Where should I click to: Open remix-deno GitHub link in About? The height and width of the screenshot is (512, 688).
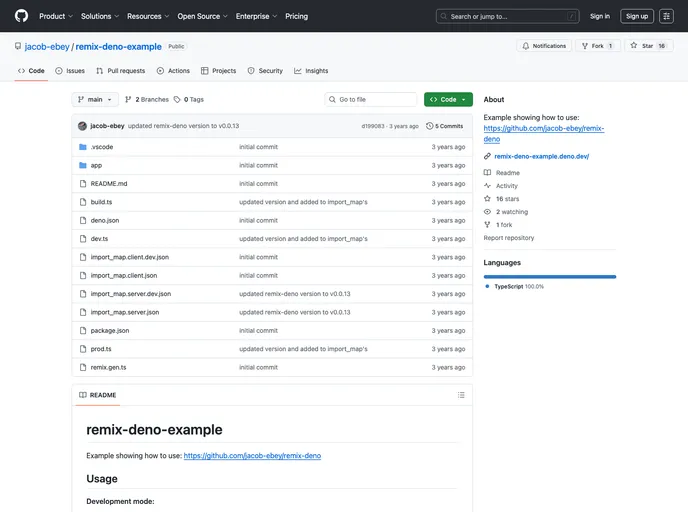[544, 133]
